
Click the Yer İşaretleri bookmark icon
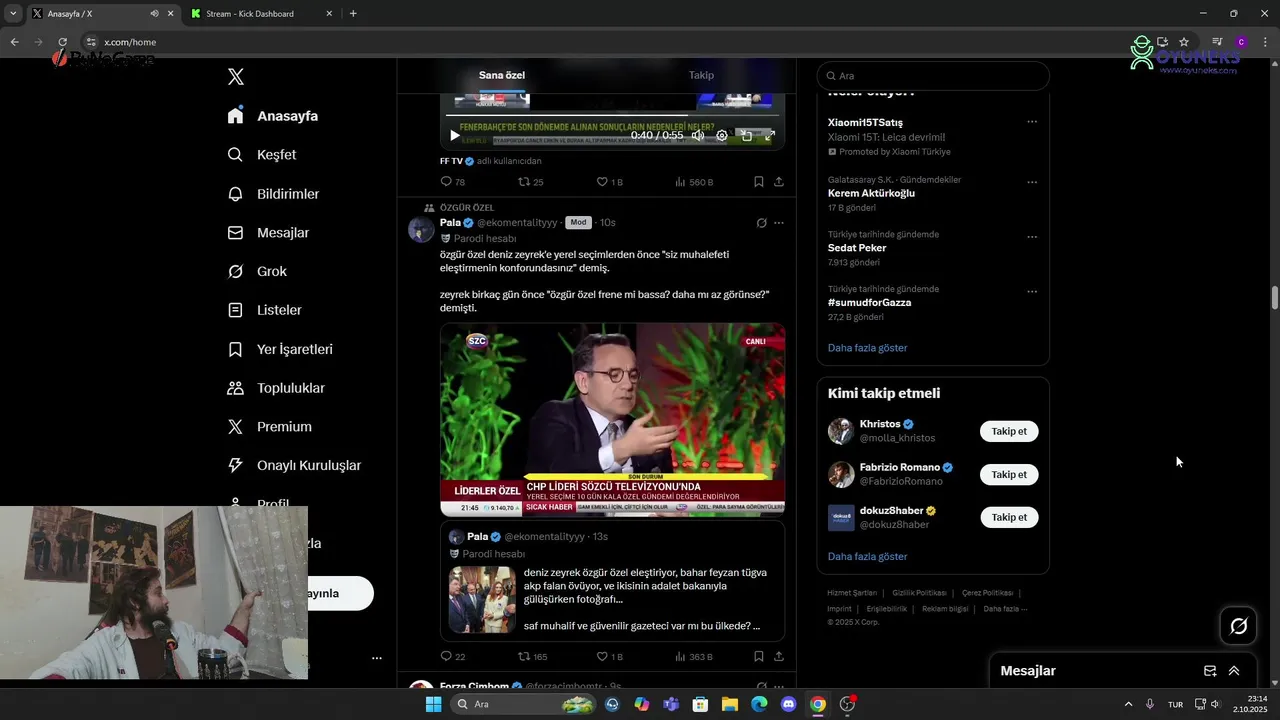[235, 349]
